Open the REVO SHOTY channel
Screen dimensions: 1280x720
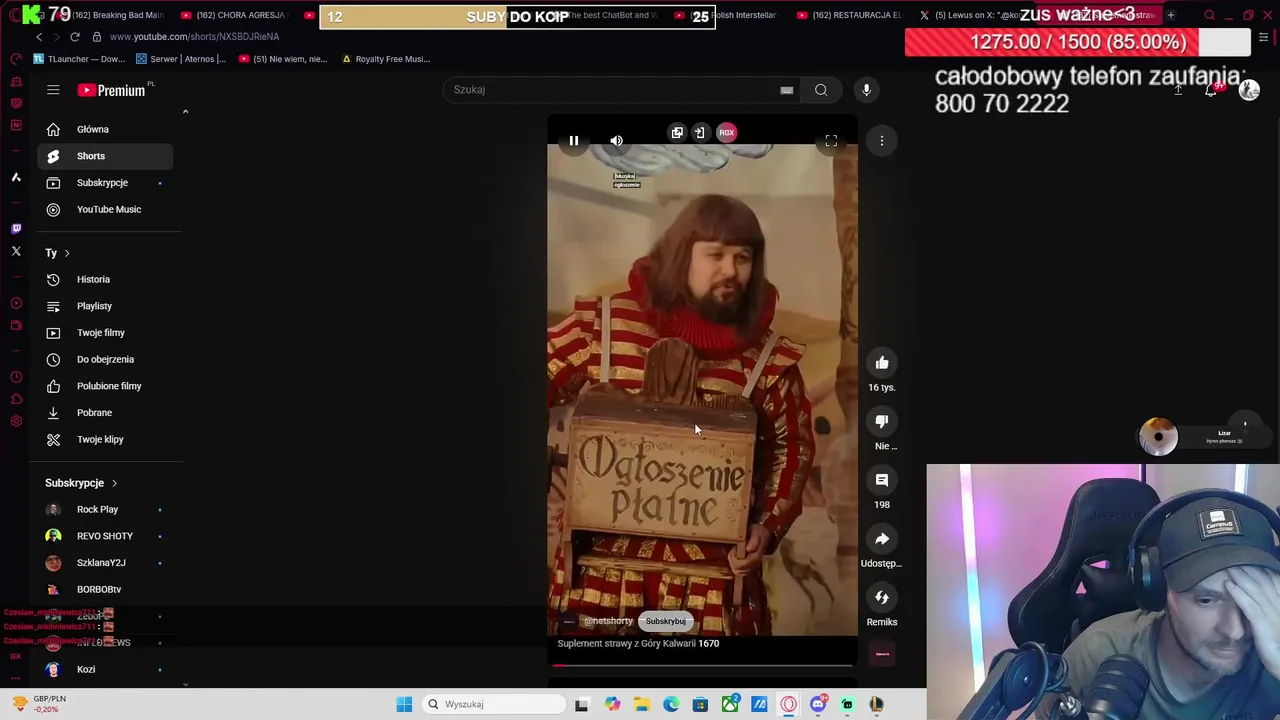(x=105, y=536)
